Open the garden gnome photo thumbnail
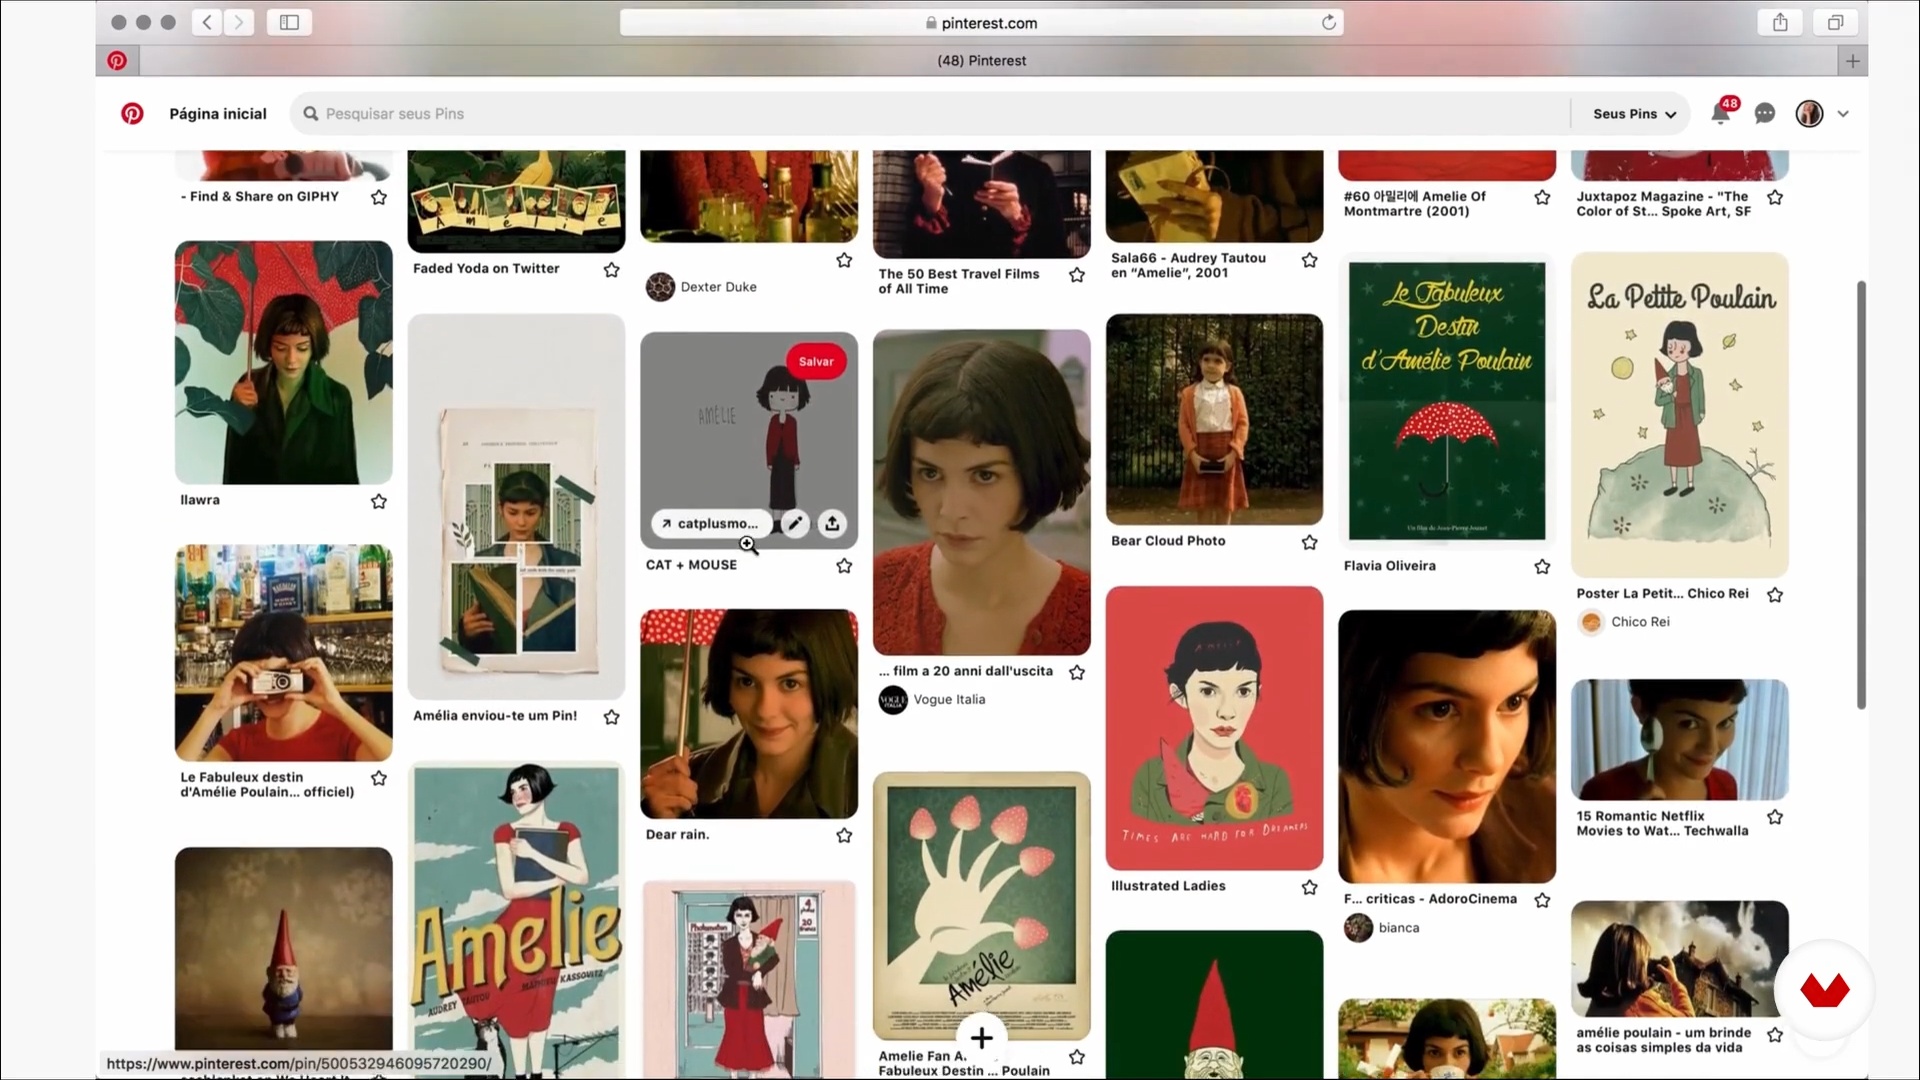 pyautogui.click(x=283, y=948)
